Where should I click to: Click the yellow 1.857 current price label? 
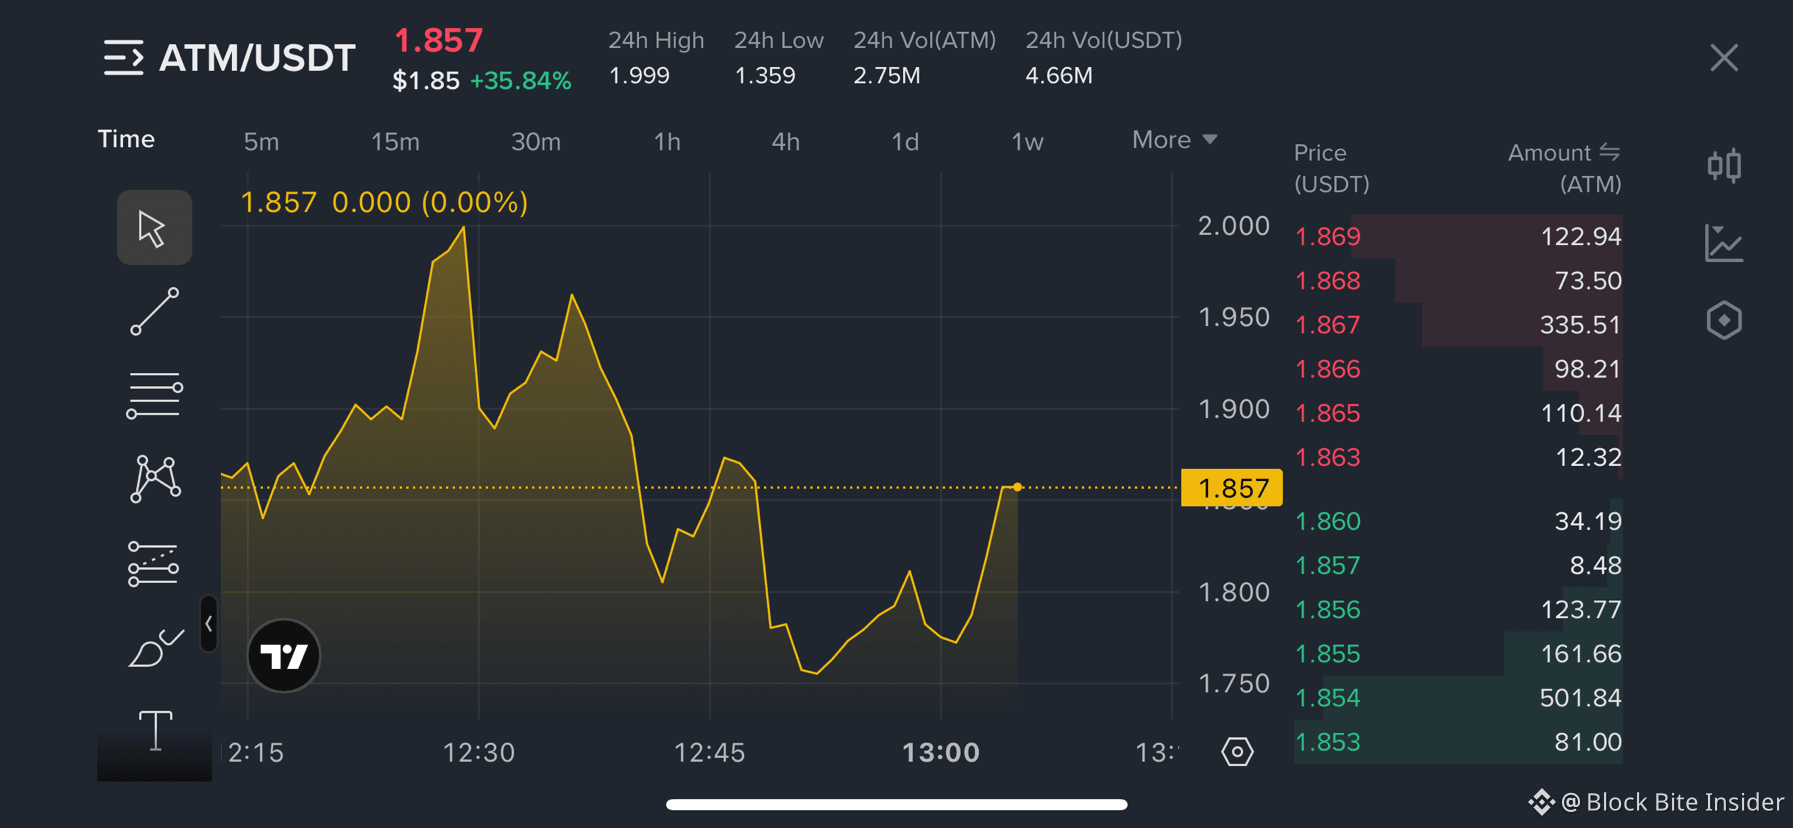[x=1232, y=487]
